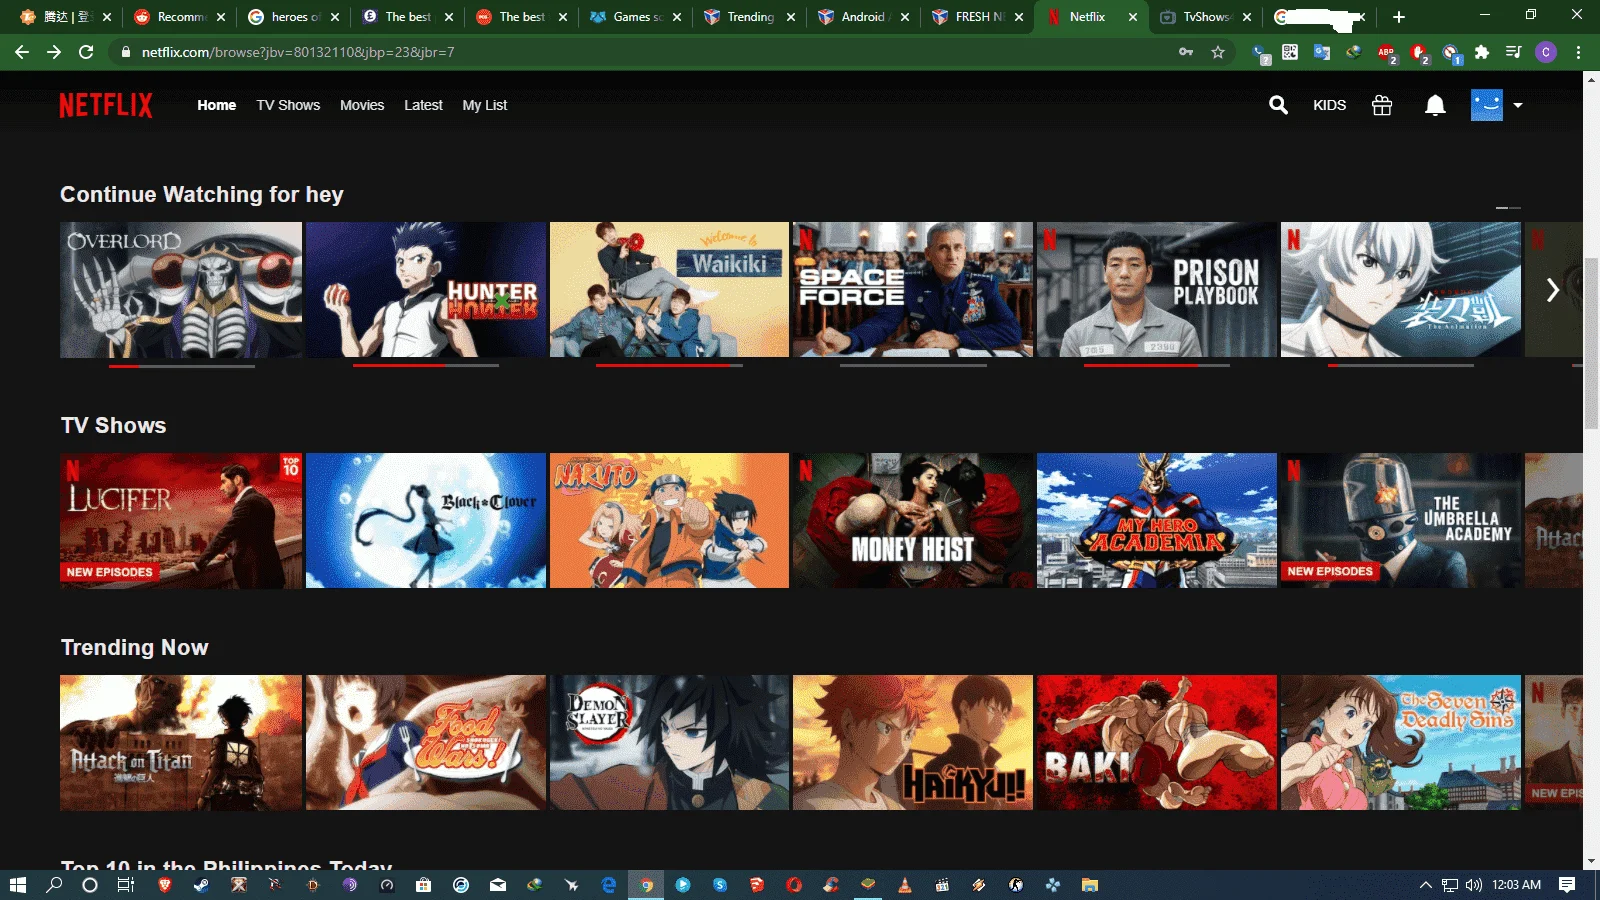Bookmark this page with star icon
This screenshot has width=1600, height=900.
click(x=1218, y=52)
